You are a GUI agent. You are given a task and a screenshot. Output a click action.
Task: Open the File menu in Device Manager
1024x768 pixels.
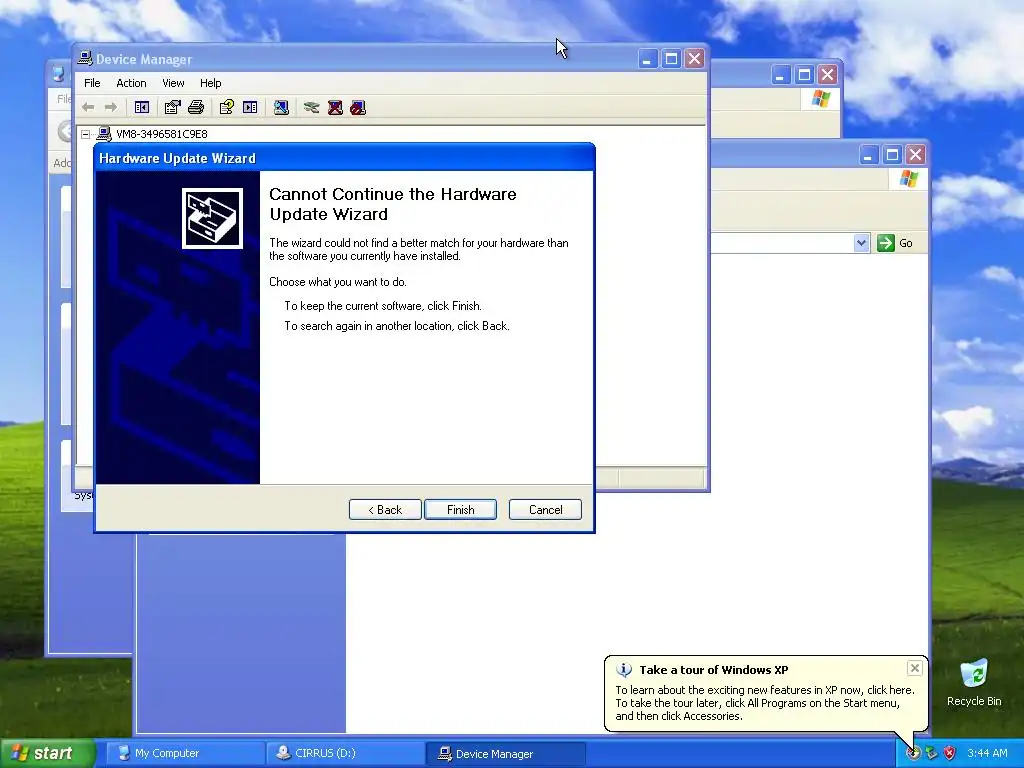(x=92, y=83)
